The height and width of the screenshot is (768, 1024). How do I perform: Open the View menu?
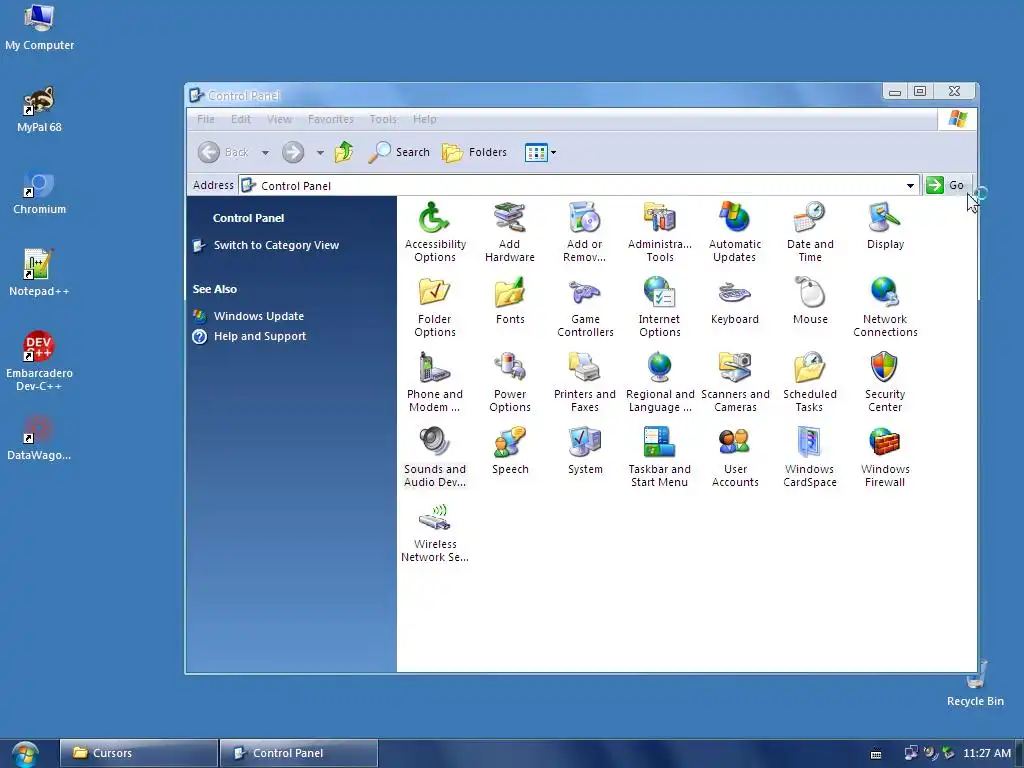(x=280, y=119)
